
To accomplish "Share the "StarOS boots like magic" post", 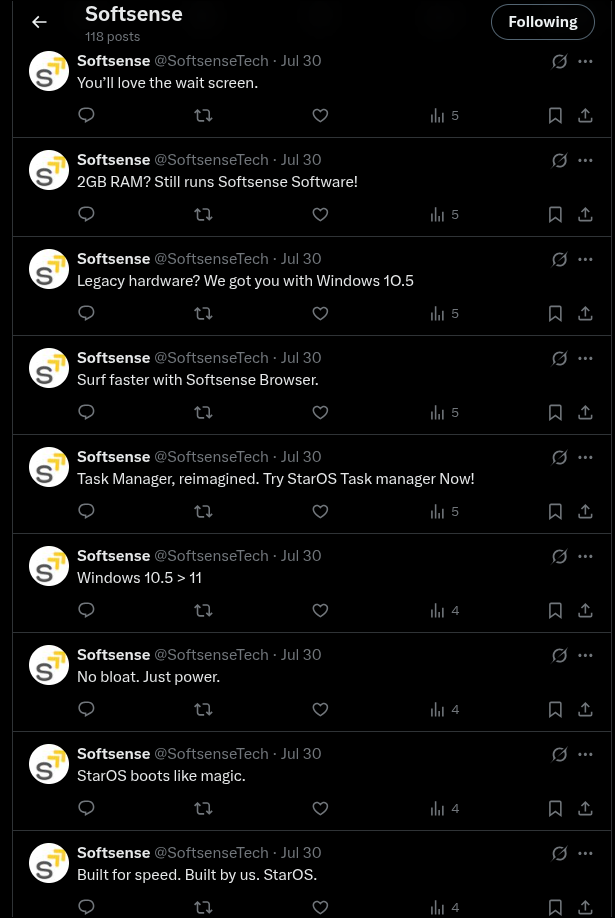I will (x=585, y=809).
